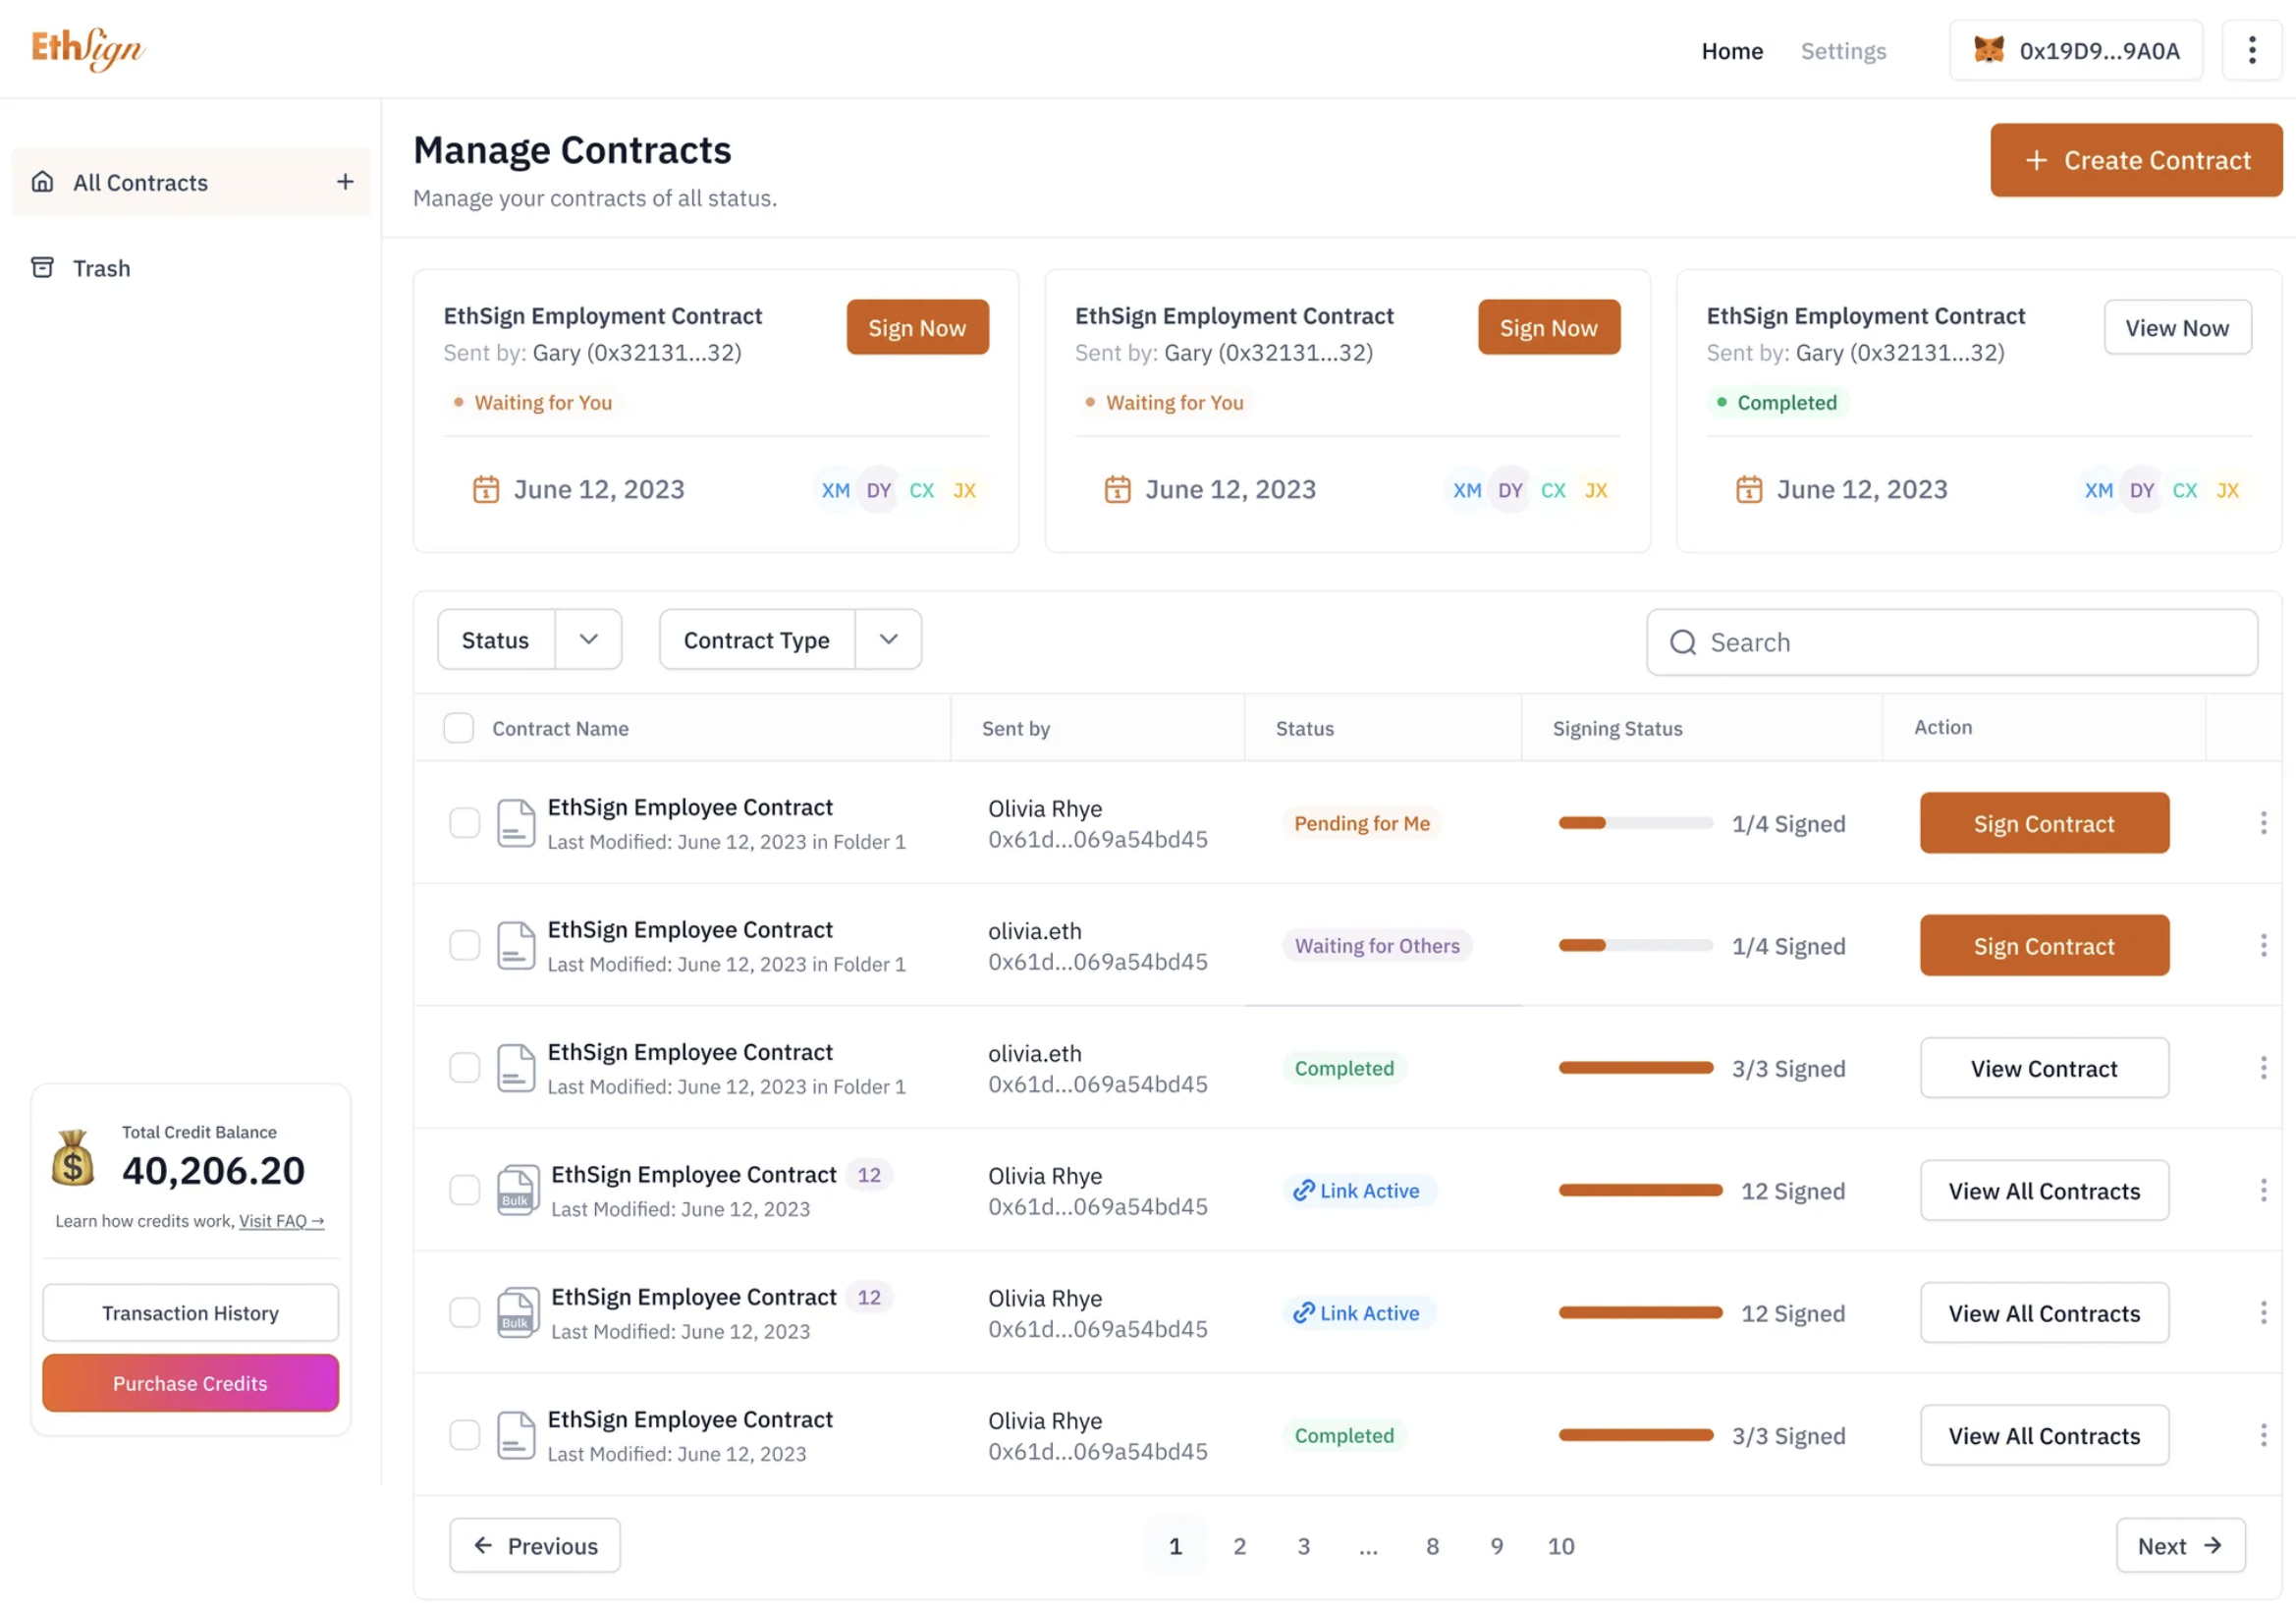
Task: Click the EthSign logo
Action: (x=88, y=49)
